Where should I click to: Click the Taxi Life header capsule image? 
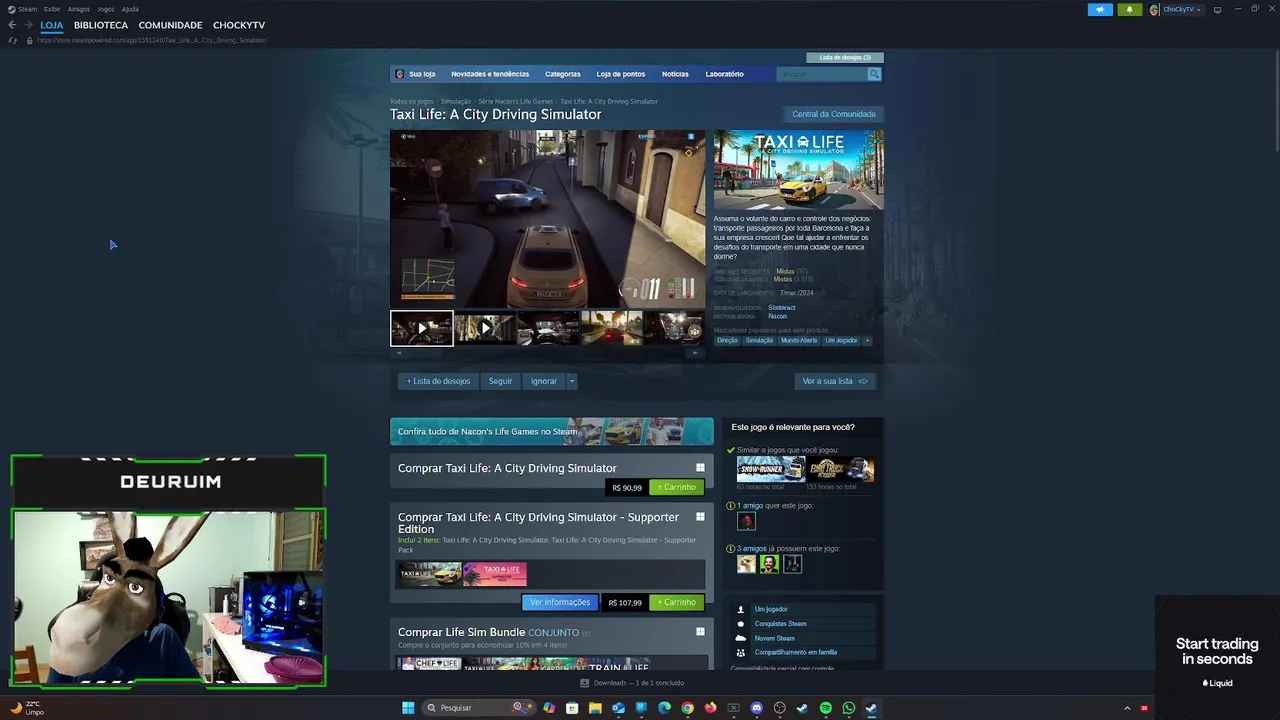[798, 169]
